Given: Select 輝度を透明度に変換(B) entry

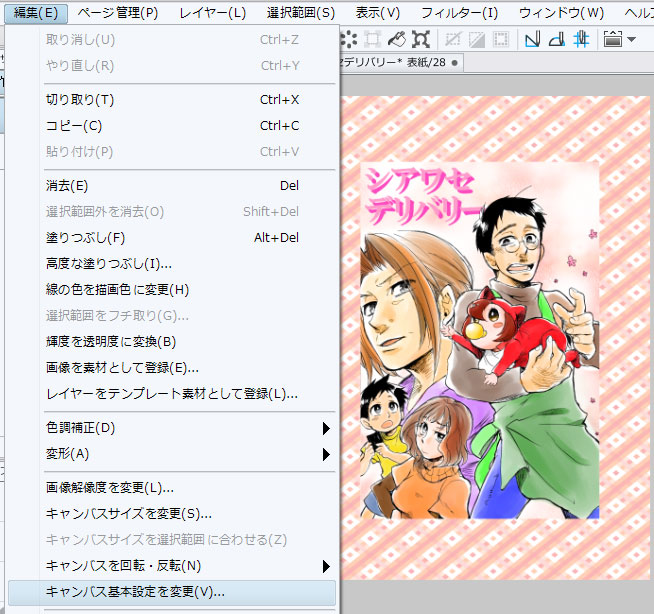Looking at the screenshot, I should (172, 342).
